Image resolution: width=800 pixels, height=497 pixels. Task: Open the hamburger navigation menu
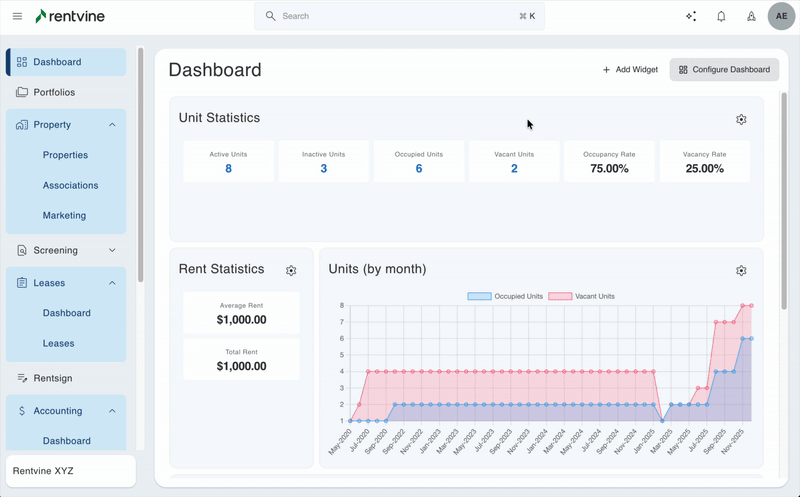[17, 16]
